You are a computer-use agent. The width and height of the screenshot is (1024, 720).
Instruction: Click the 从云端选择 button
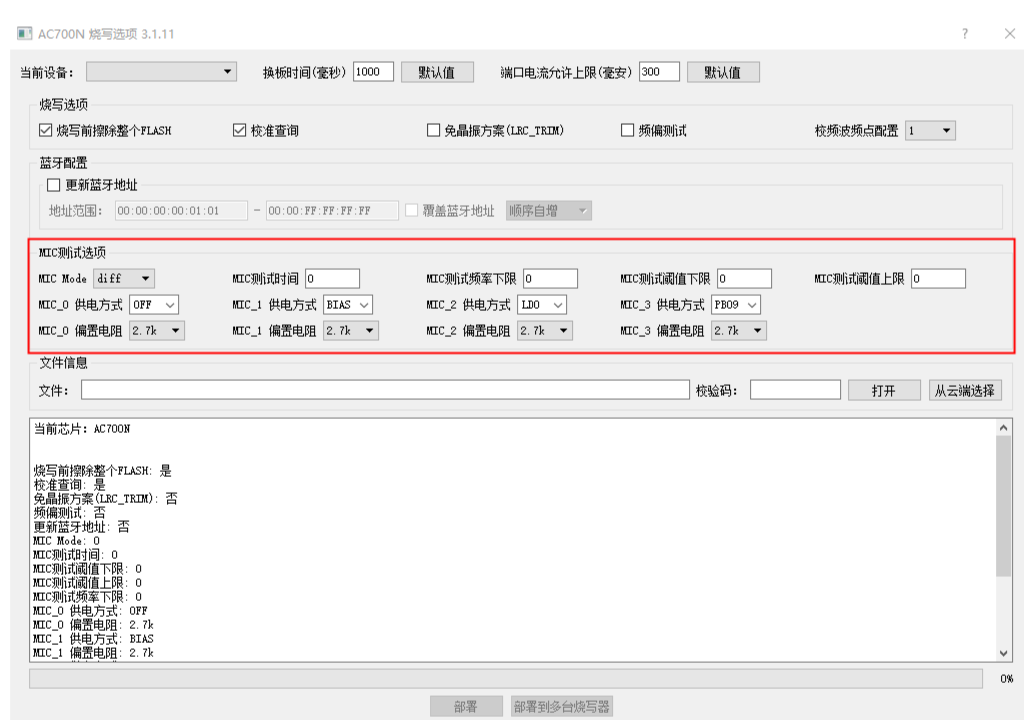pyautogui.click(x=965, y=391)
